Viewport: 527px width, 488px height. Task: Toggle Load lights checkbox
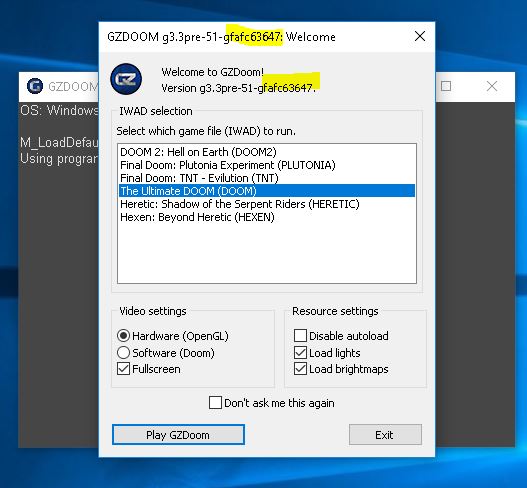click(300, 353)
